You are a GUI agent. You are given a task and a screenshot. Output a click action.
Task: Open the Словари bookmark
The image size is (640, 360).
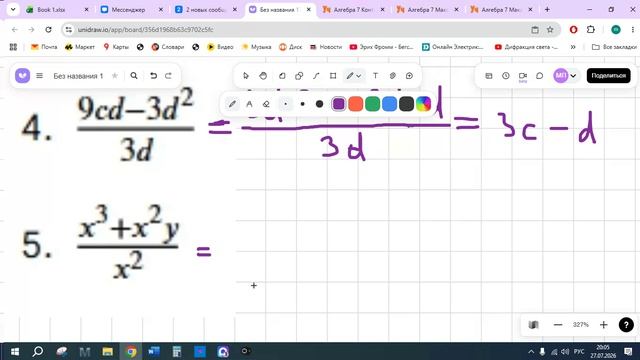[168, 47]
